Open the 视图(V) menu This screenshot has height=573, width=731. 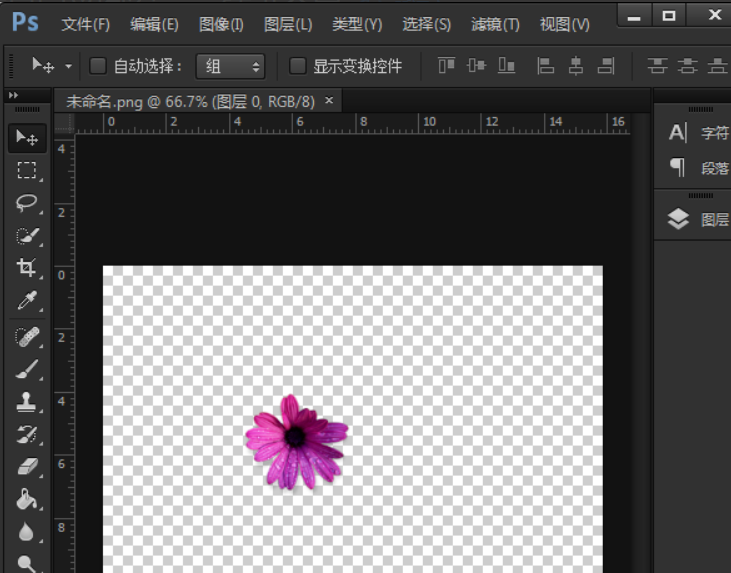[565, 24]
